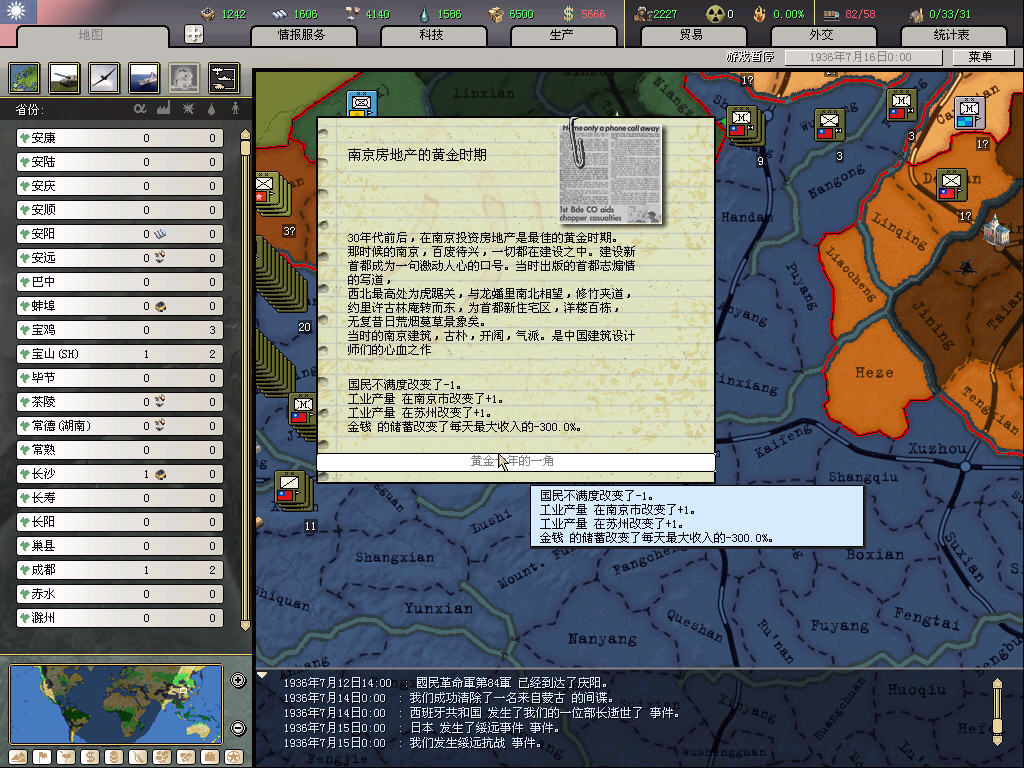The width and height of the screenshot is (1024, 768).
Task: Click the four-arrow map centering icon
Action: point(194,34)
